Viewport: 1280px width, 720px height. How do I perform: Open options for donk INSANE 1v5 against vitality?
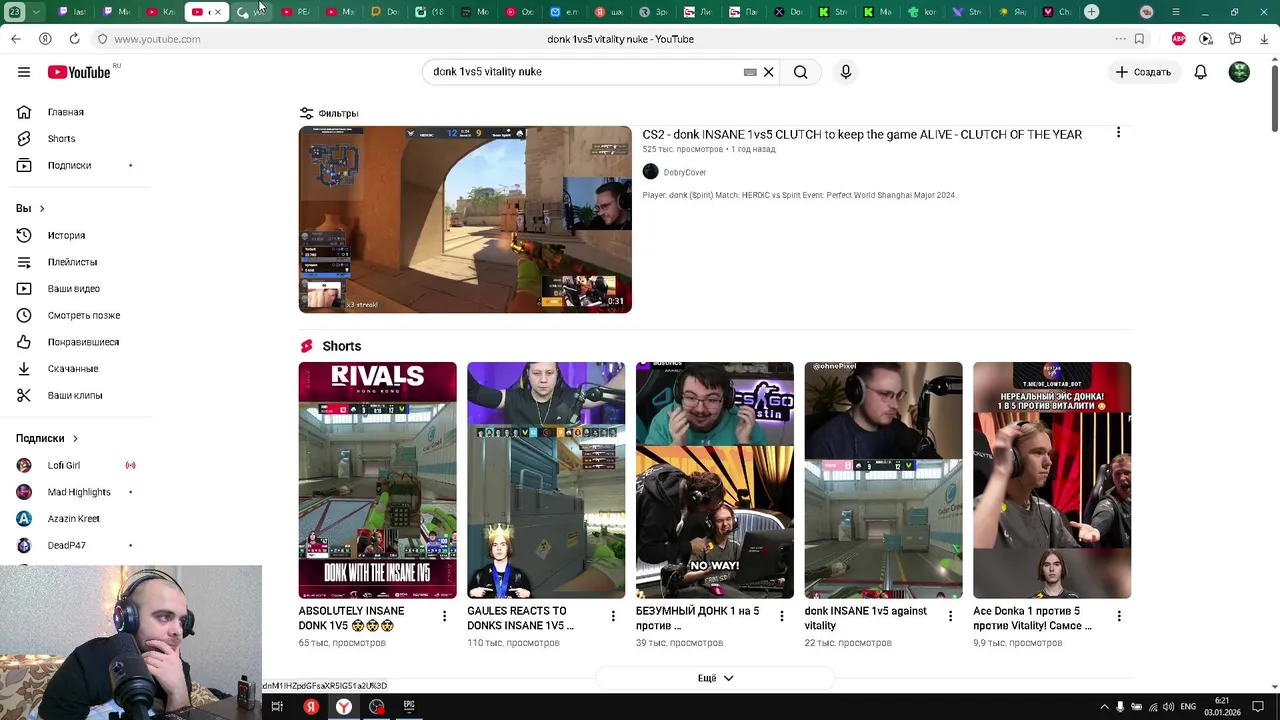click(x=951, y=616)
